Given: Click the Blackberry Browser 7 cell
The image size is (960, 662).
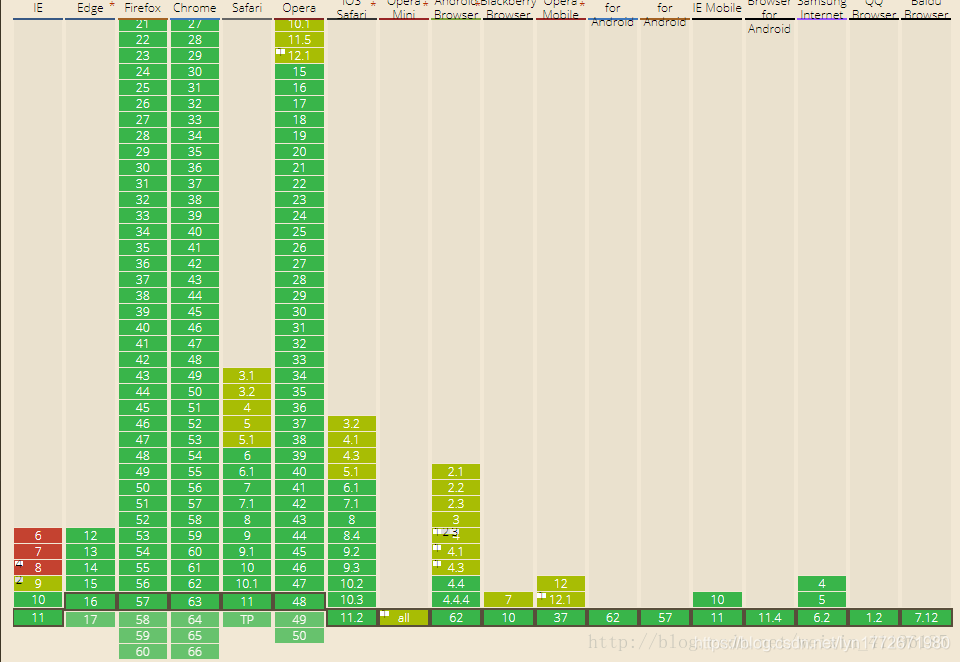Looking at the screenshot, I should coord(508,600).
